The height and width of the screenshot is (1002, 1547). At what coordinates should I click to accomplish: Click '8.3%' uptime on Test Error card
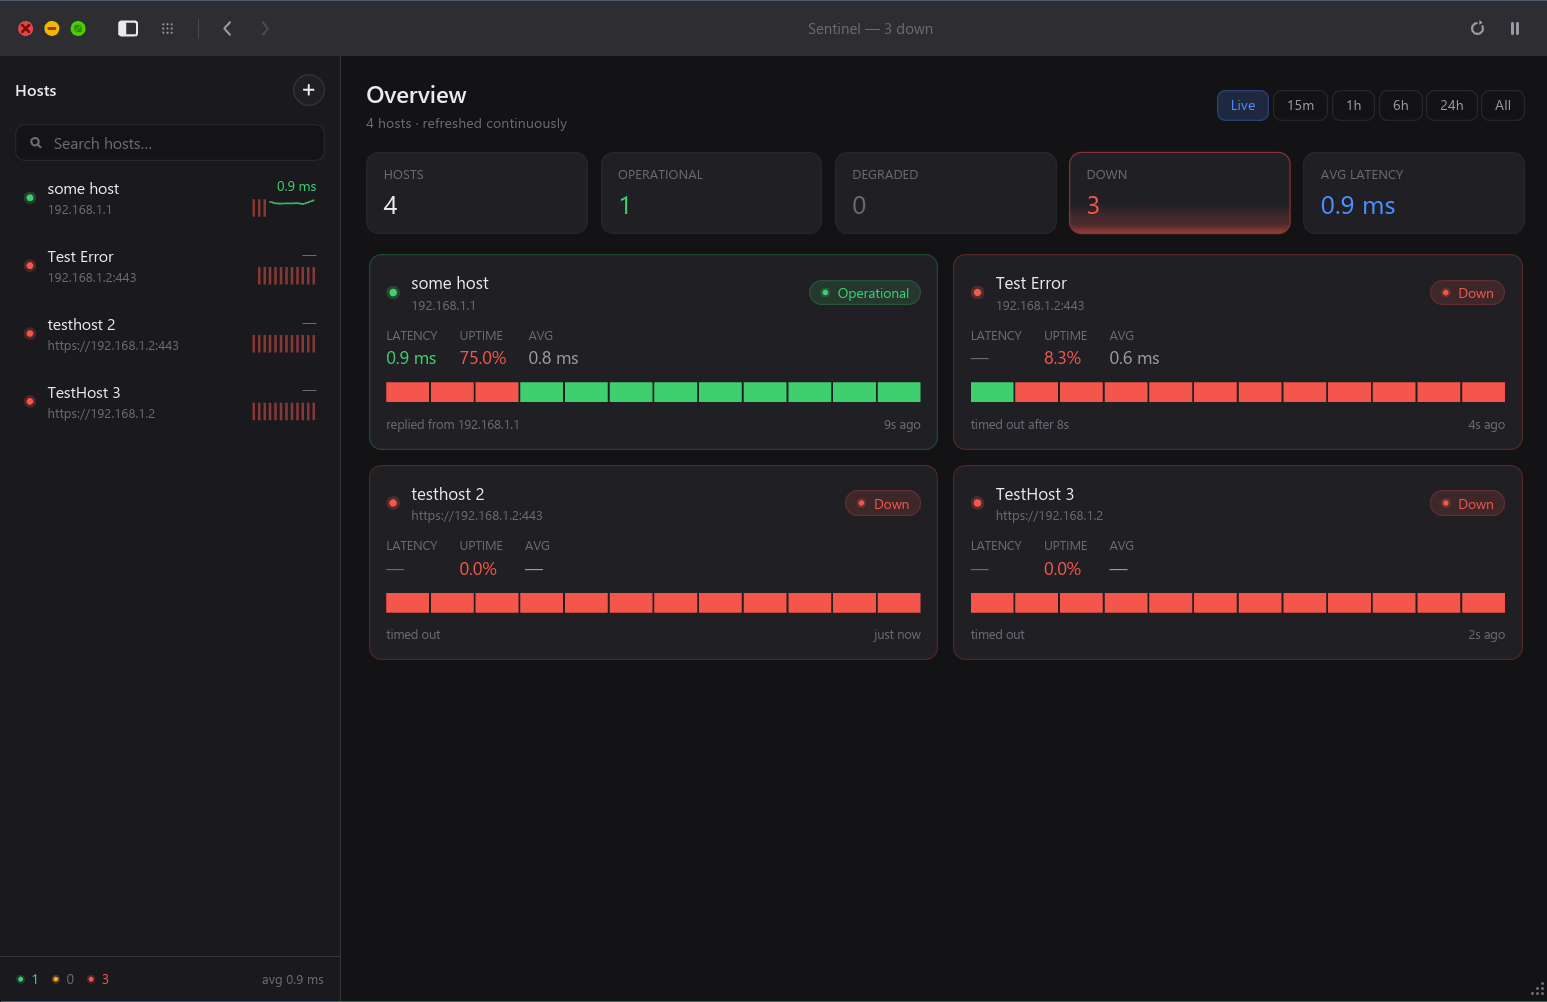[1062, 358]
